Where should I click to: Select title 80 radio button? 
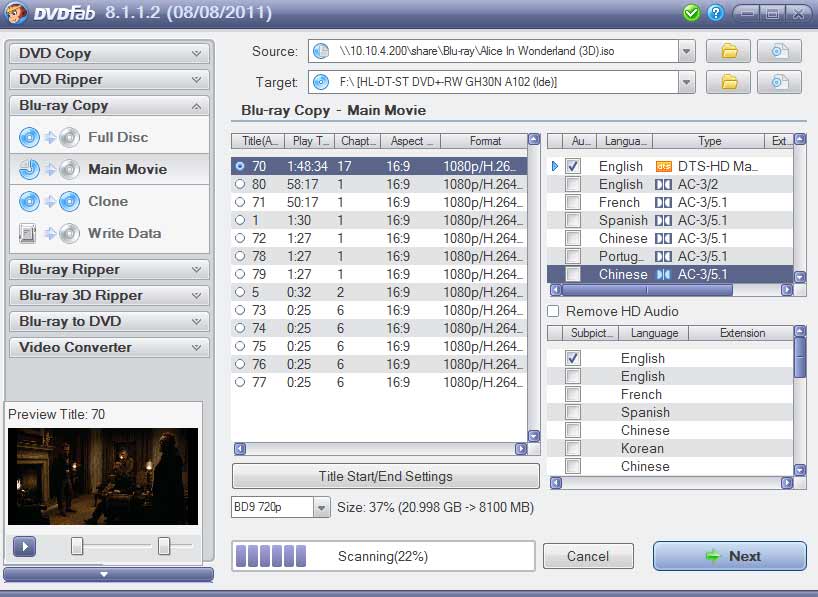click(x=240, y=184)
